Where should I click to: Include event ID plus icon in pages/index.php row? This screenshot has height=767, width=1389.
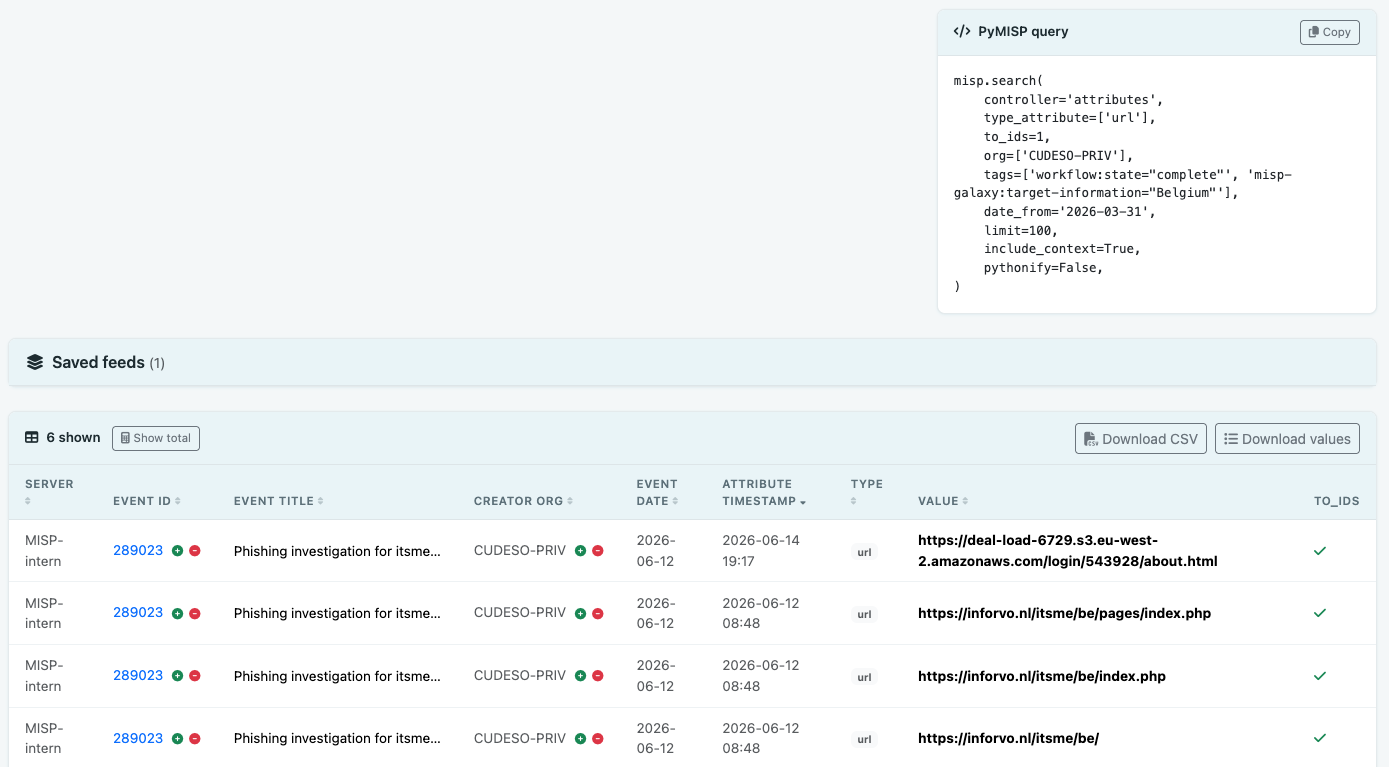pos(177,613)
